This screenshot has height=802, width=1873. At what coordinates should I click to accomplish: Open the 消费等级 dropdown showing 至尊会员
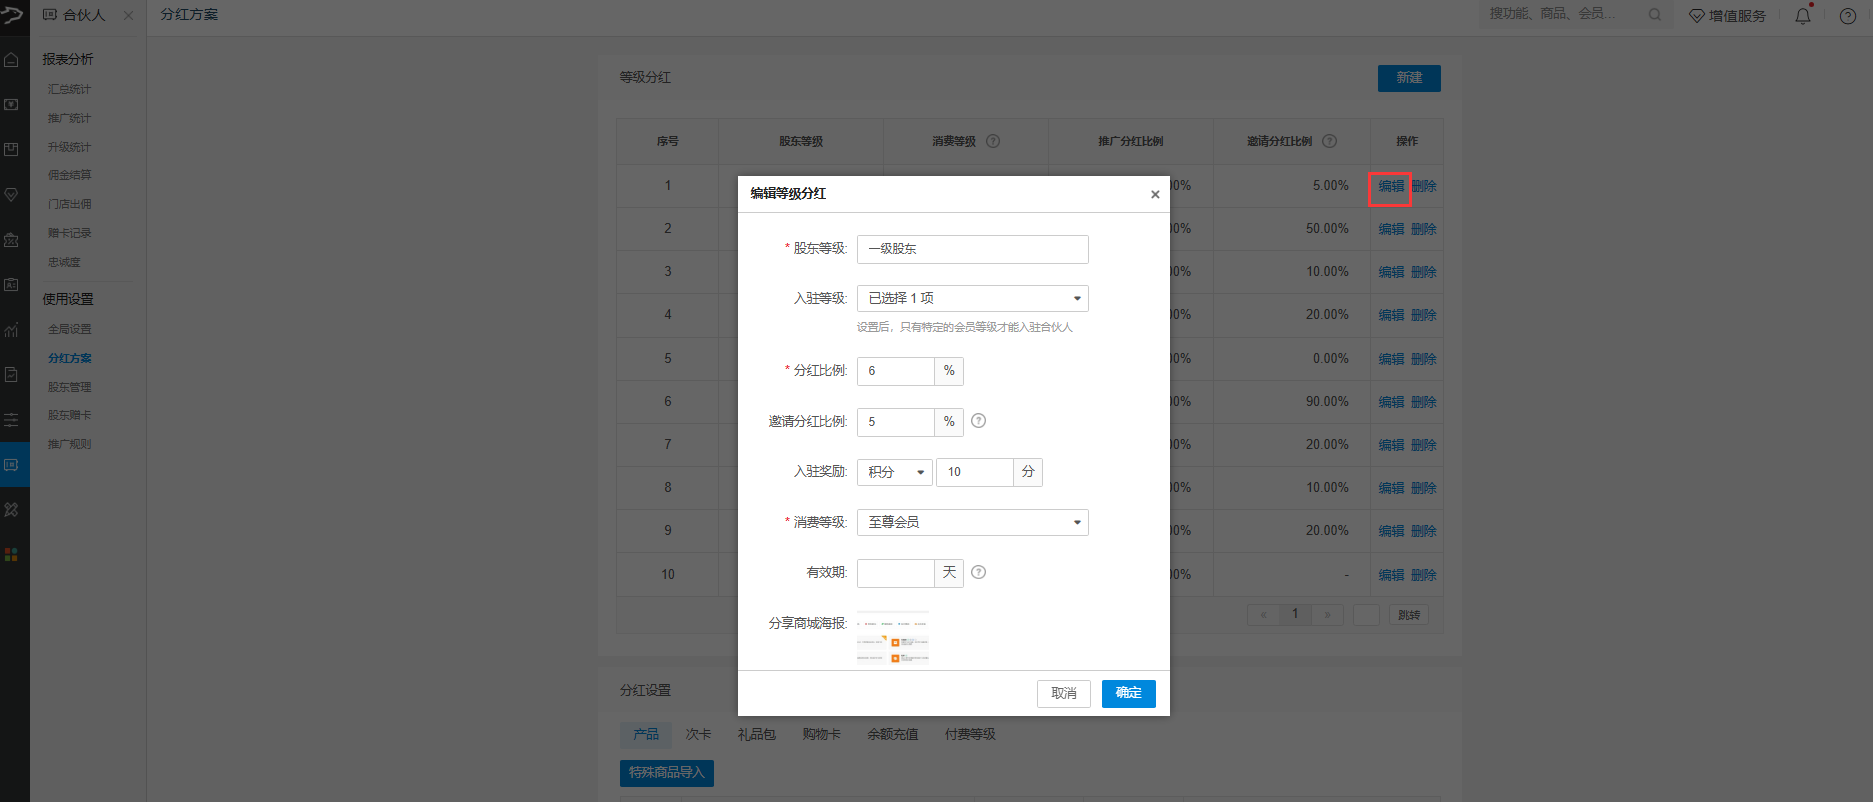click(x=972, y=522)
